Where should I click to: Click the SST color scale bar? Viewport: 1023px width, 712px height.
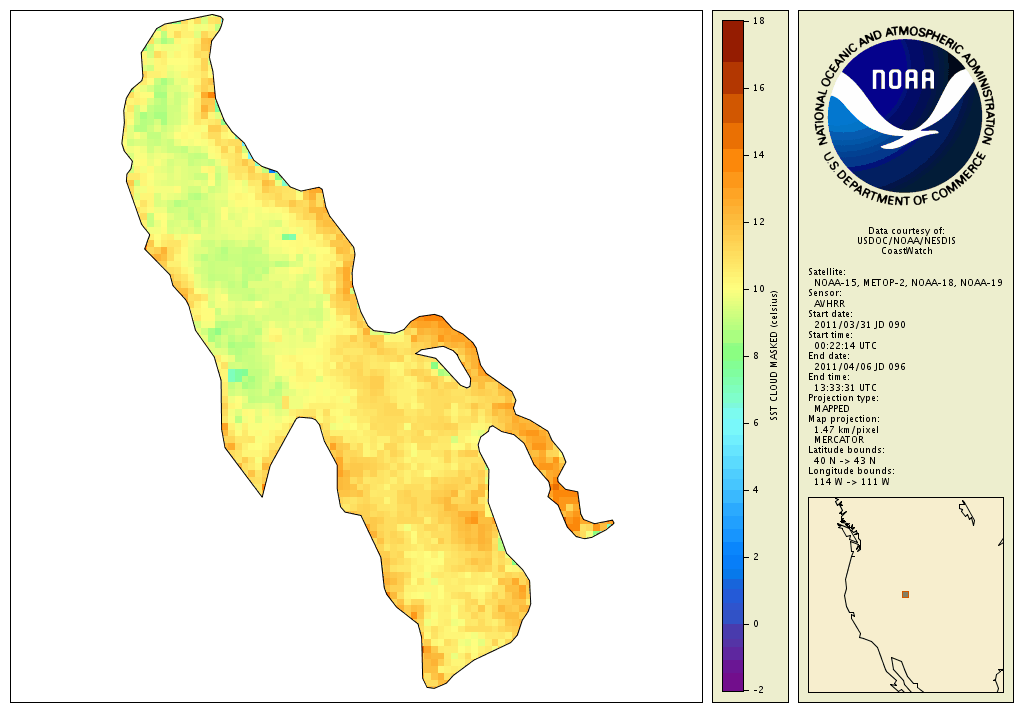click(x=733, y=355)
